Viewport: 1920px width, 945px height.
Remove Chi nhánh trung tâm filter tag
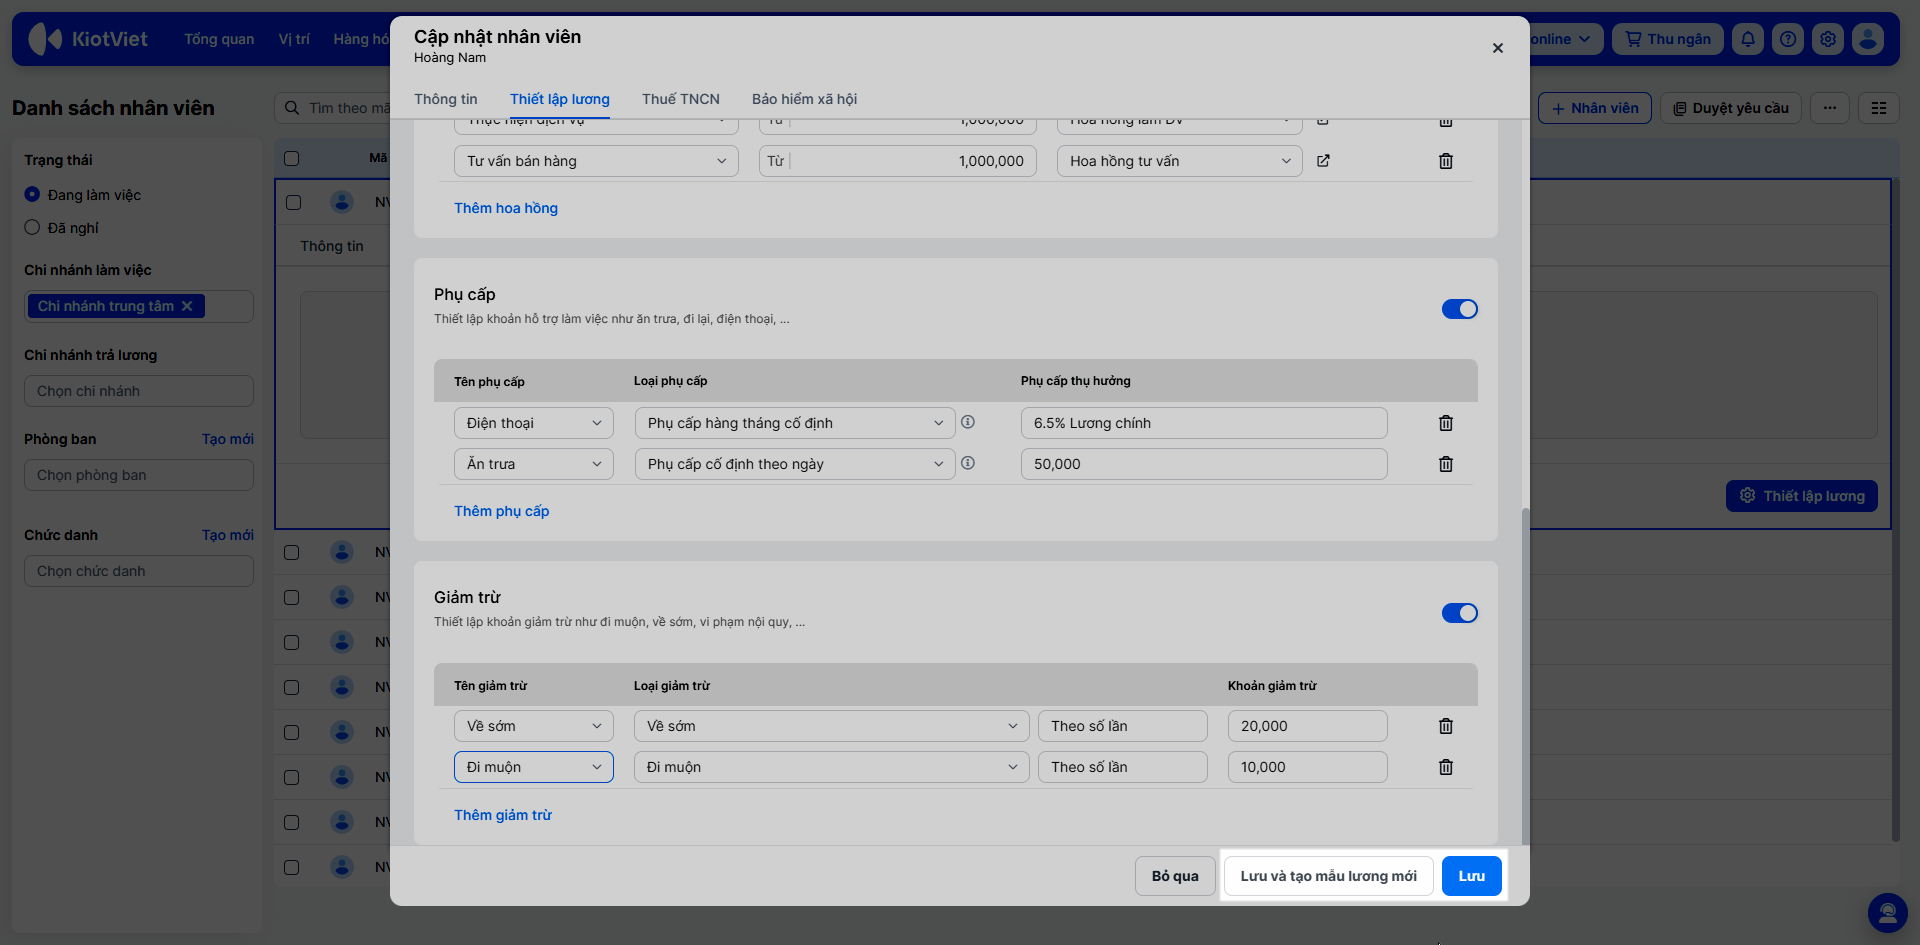click(x=187, y=306)
